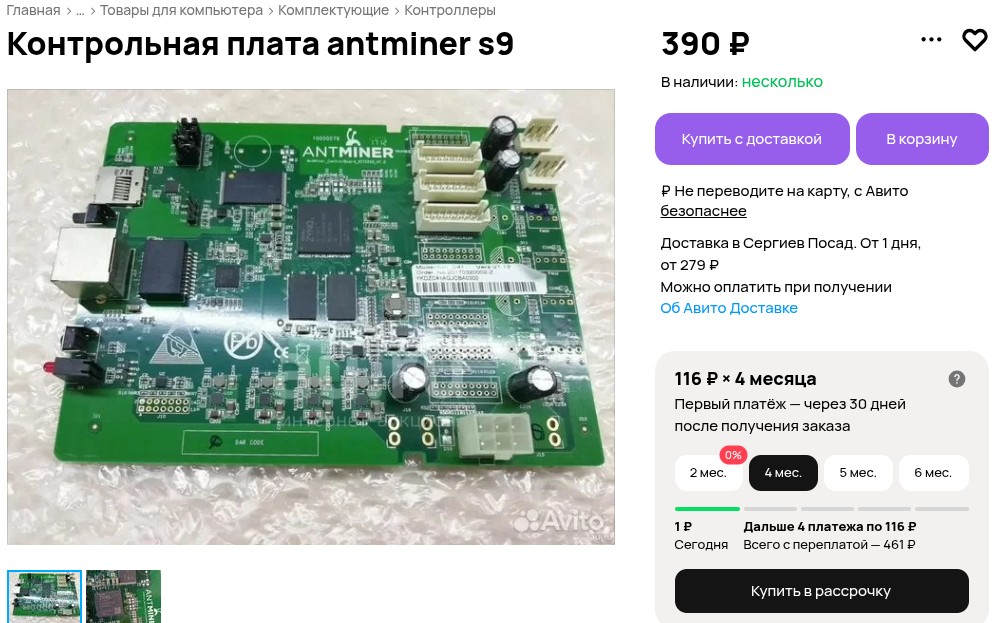This screenshot has width=995, height=623.
Task: Open the main Antminer board photo
Action: pyautogui.click(x=311, y=317)
